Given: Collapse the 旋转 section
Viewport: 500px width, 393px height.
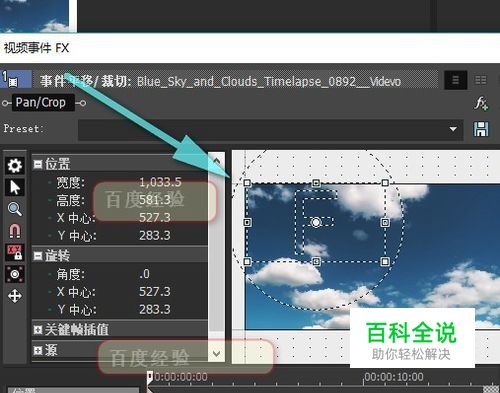Looking at the screenshot, I should [x=38, y=256].
